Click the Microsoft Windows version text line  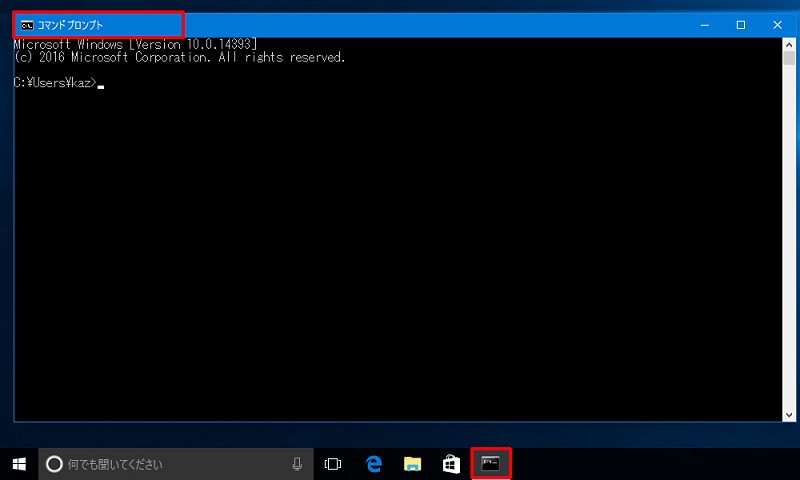[x=135, y=44]
